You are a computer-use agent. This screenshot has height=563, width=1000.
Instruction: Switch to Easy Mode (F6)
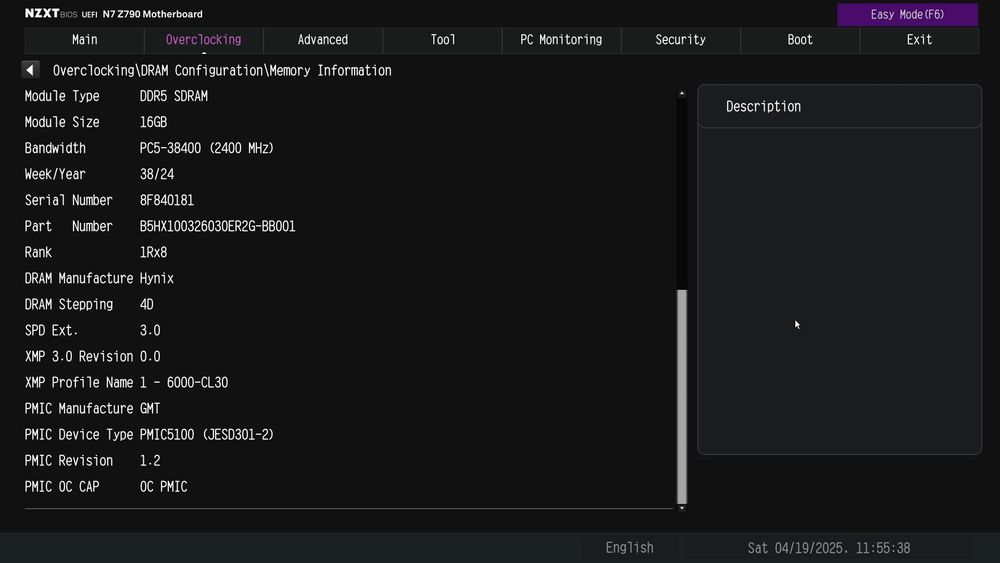907,14
